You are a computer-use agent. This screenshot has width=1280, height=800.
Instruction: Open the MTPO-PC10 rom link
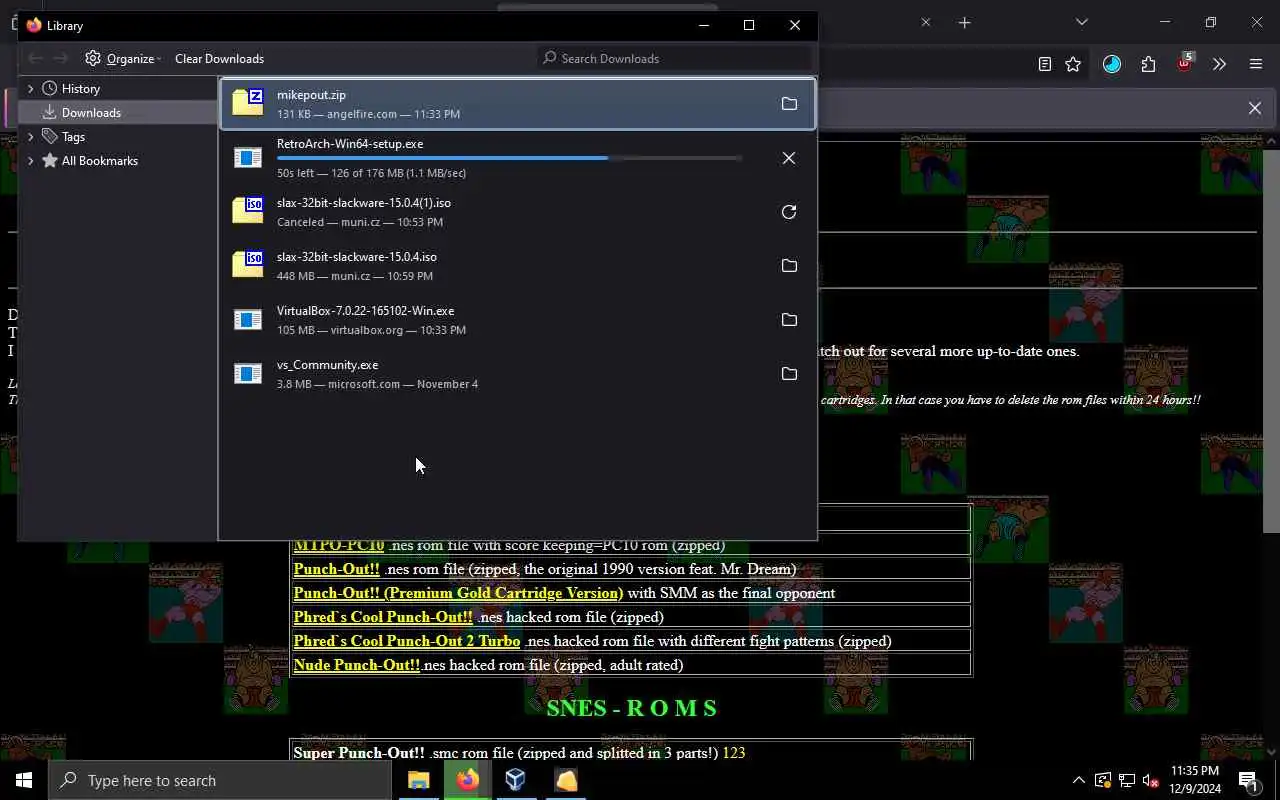tap(338, 545)
